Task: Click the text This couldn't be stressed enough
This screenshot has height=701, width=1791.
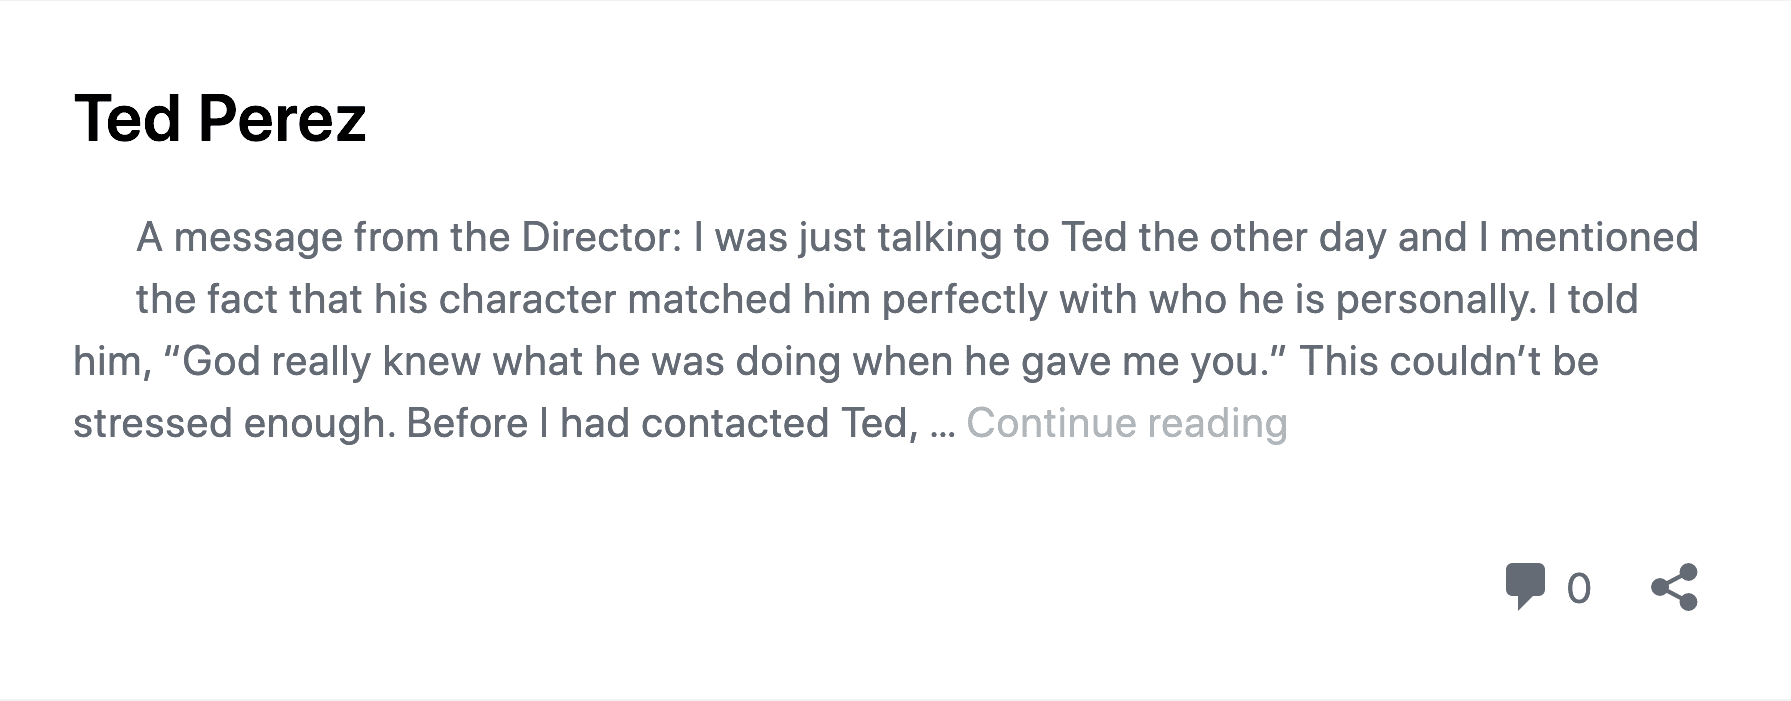Action: pyautogui.click(x=836, y=392)
